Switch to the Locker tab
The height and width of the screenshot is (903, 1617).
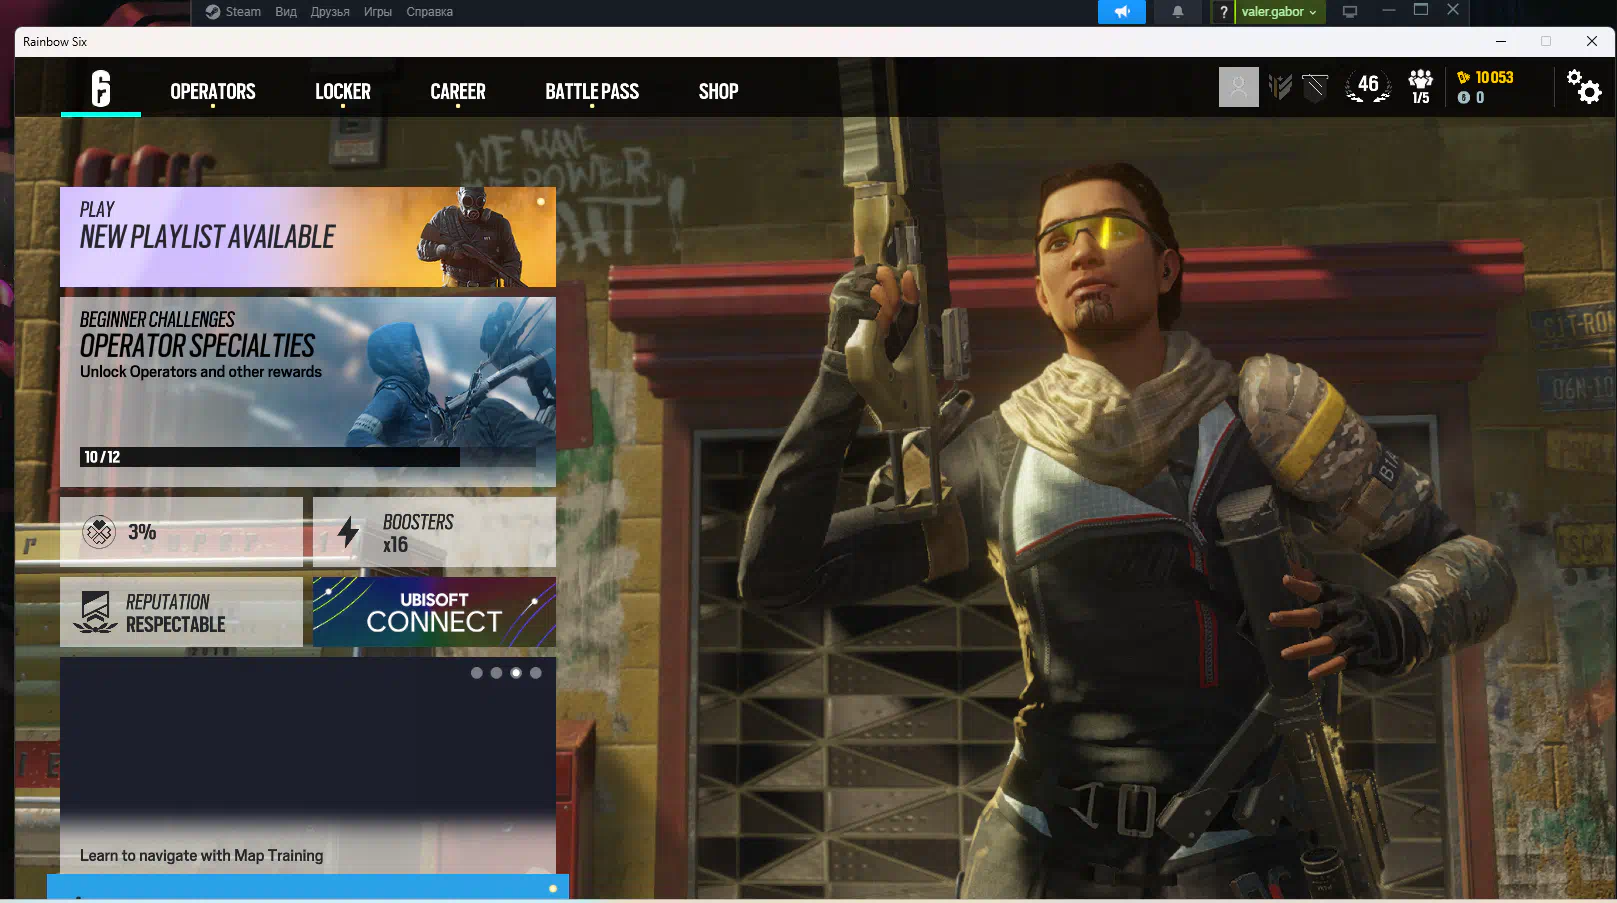point(343,92)
